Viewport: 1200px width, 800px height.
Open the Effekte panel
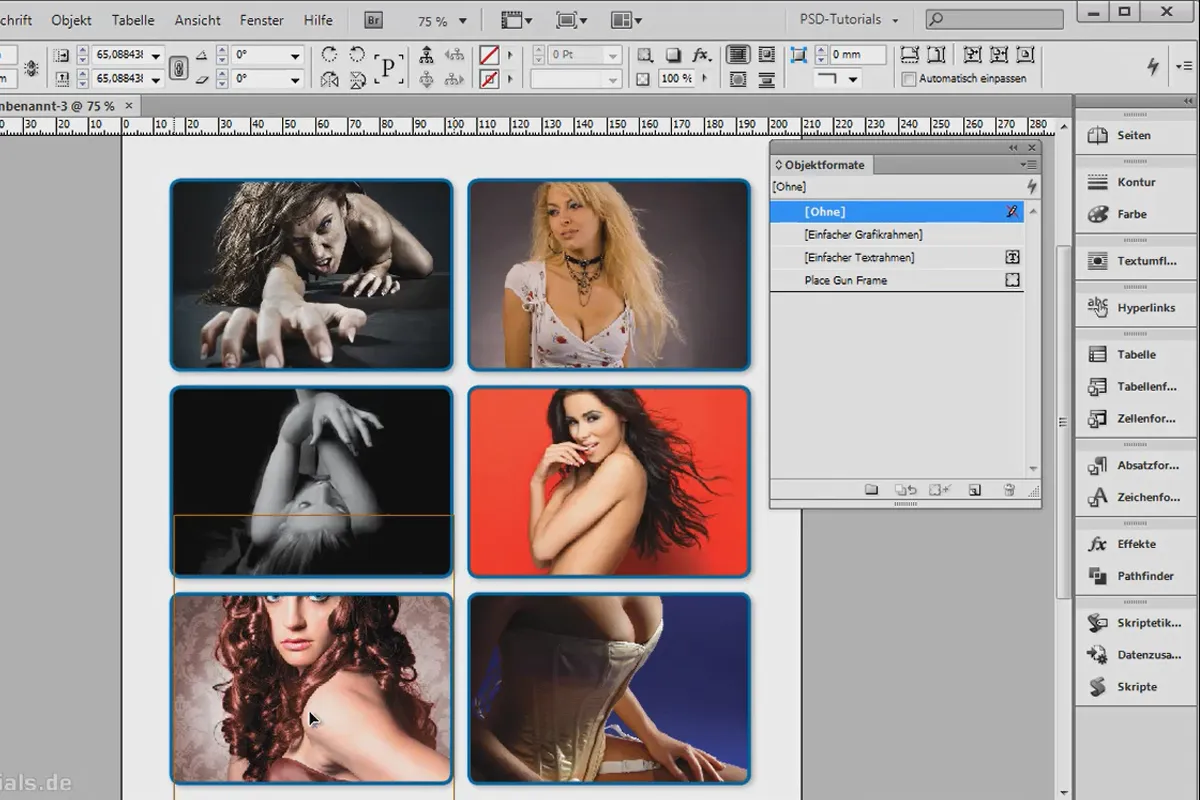[1135, 544]
